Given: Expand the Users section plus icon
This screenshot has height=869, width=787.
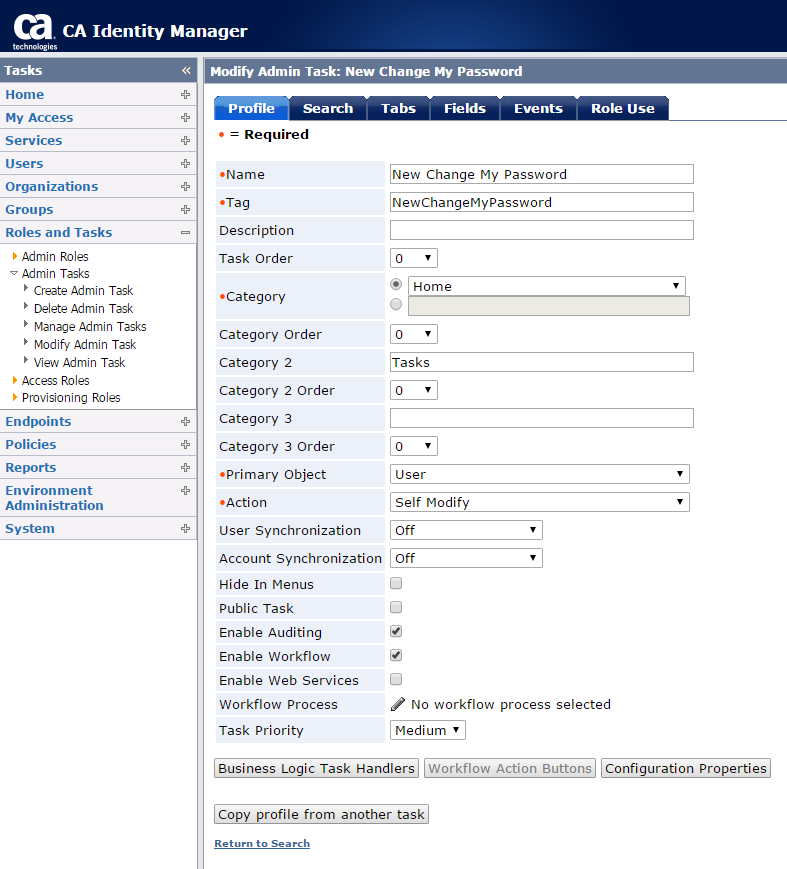Looking at the screenshot, I should [x=185, y=164].
